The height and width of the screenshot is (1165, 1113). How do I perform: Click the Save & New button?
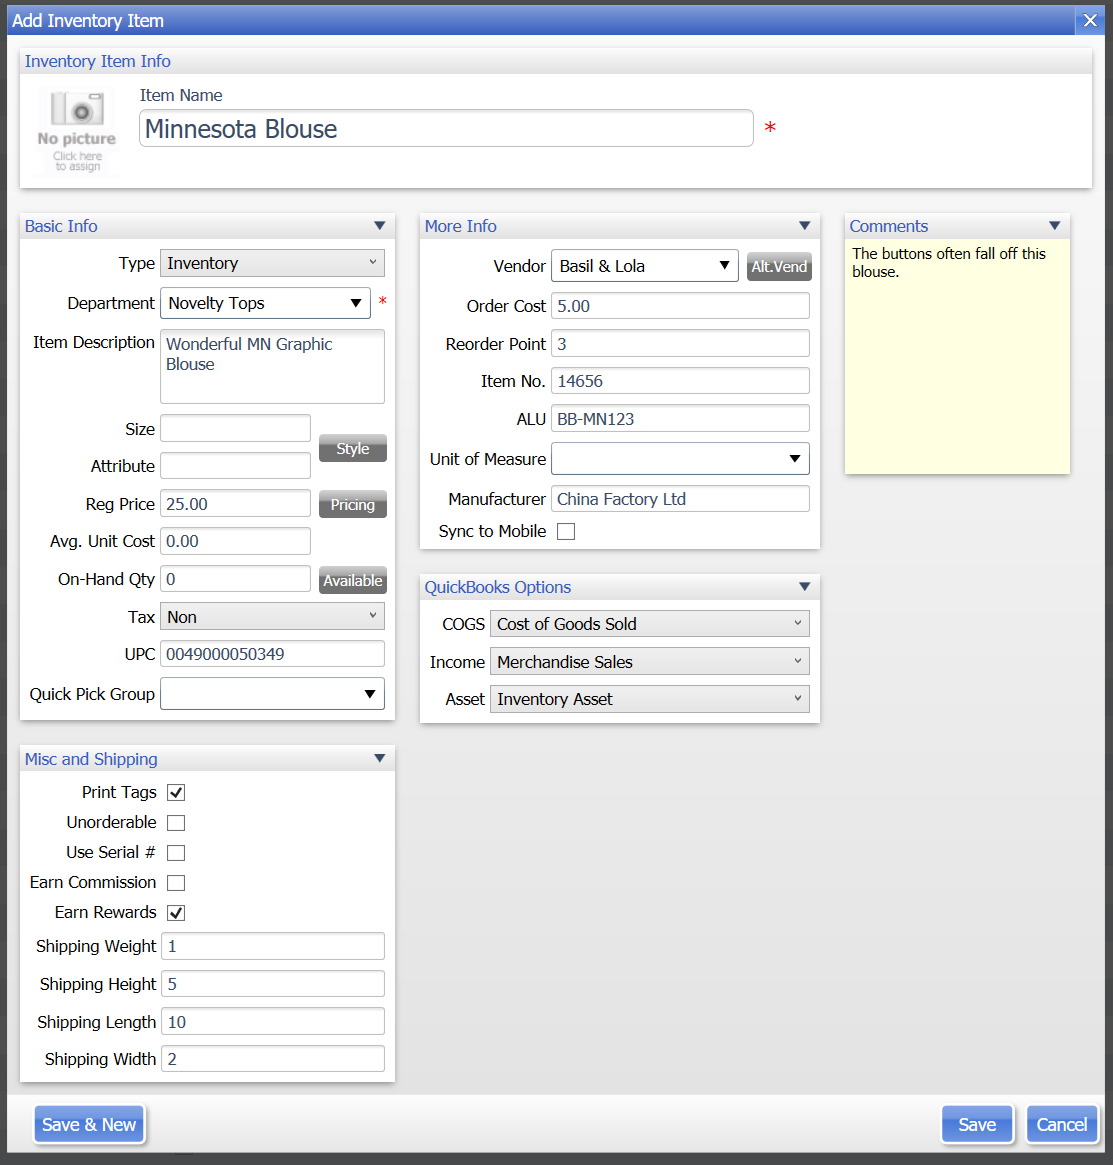point(89,1124)
